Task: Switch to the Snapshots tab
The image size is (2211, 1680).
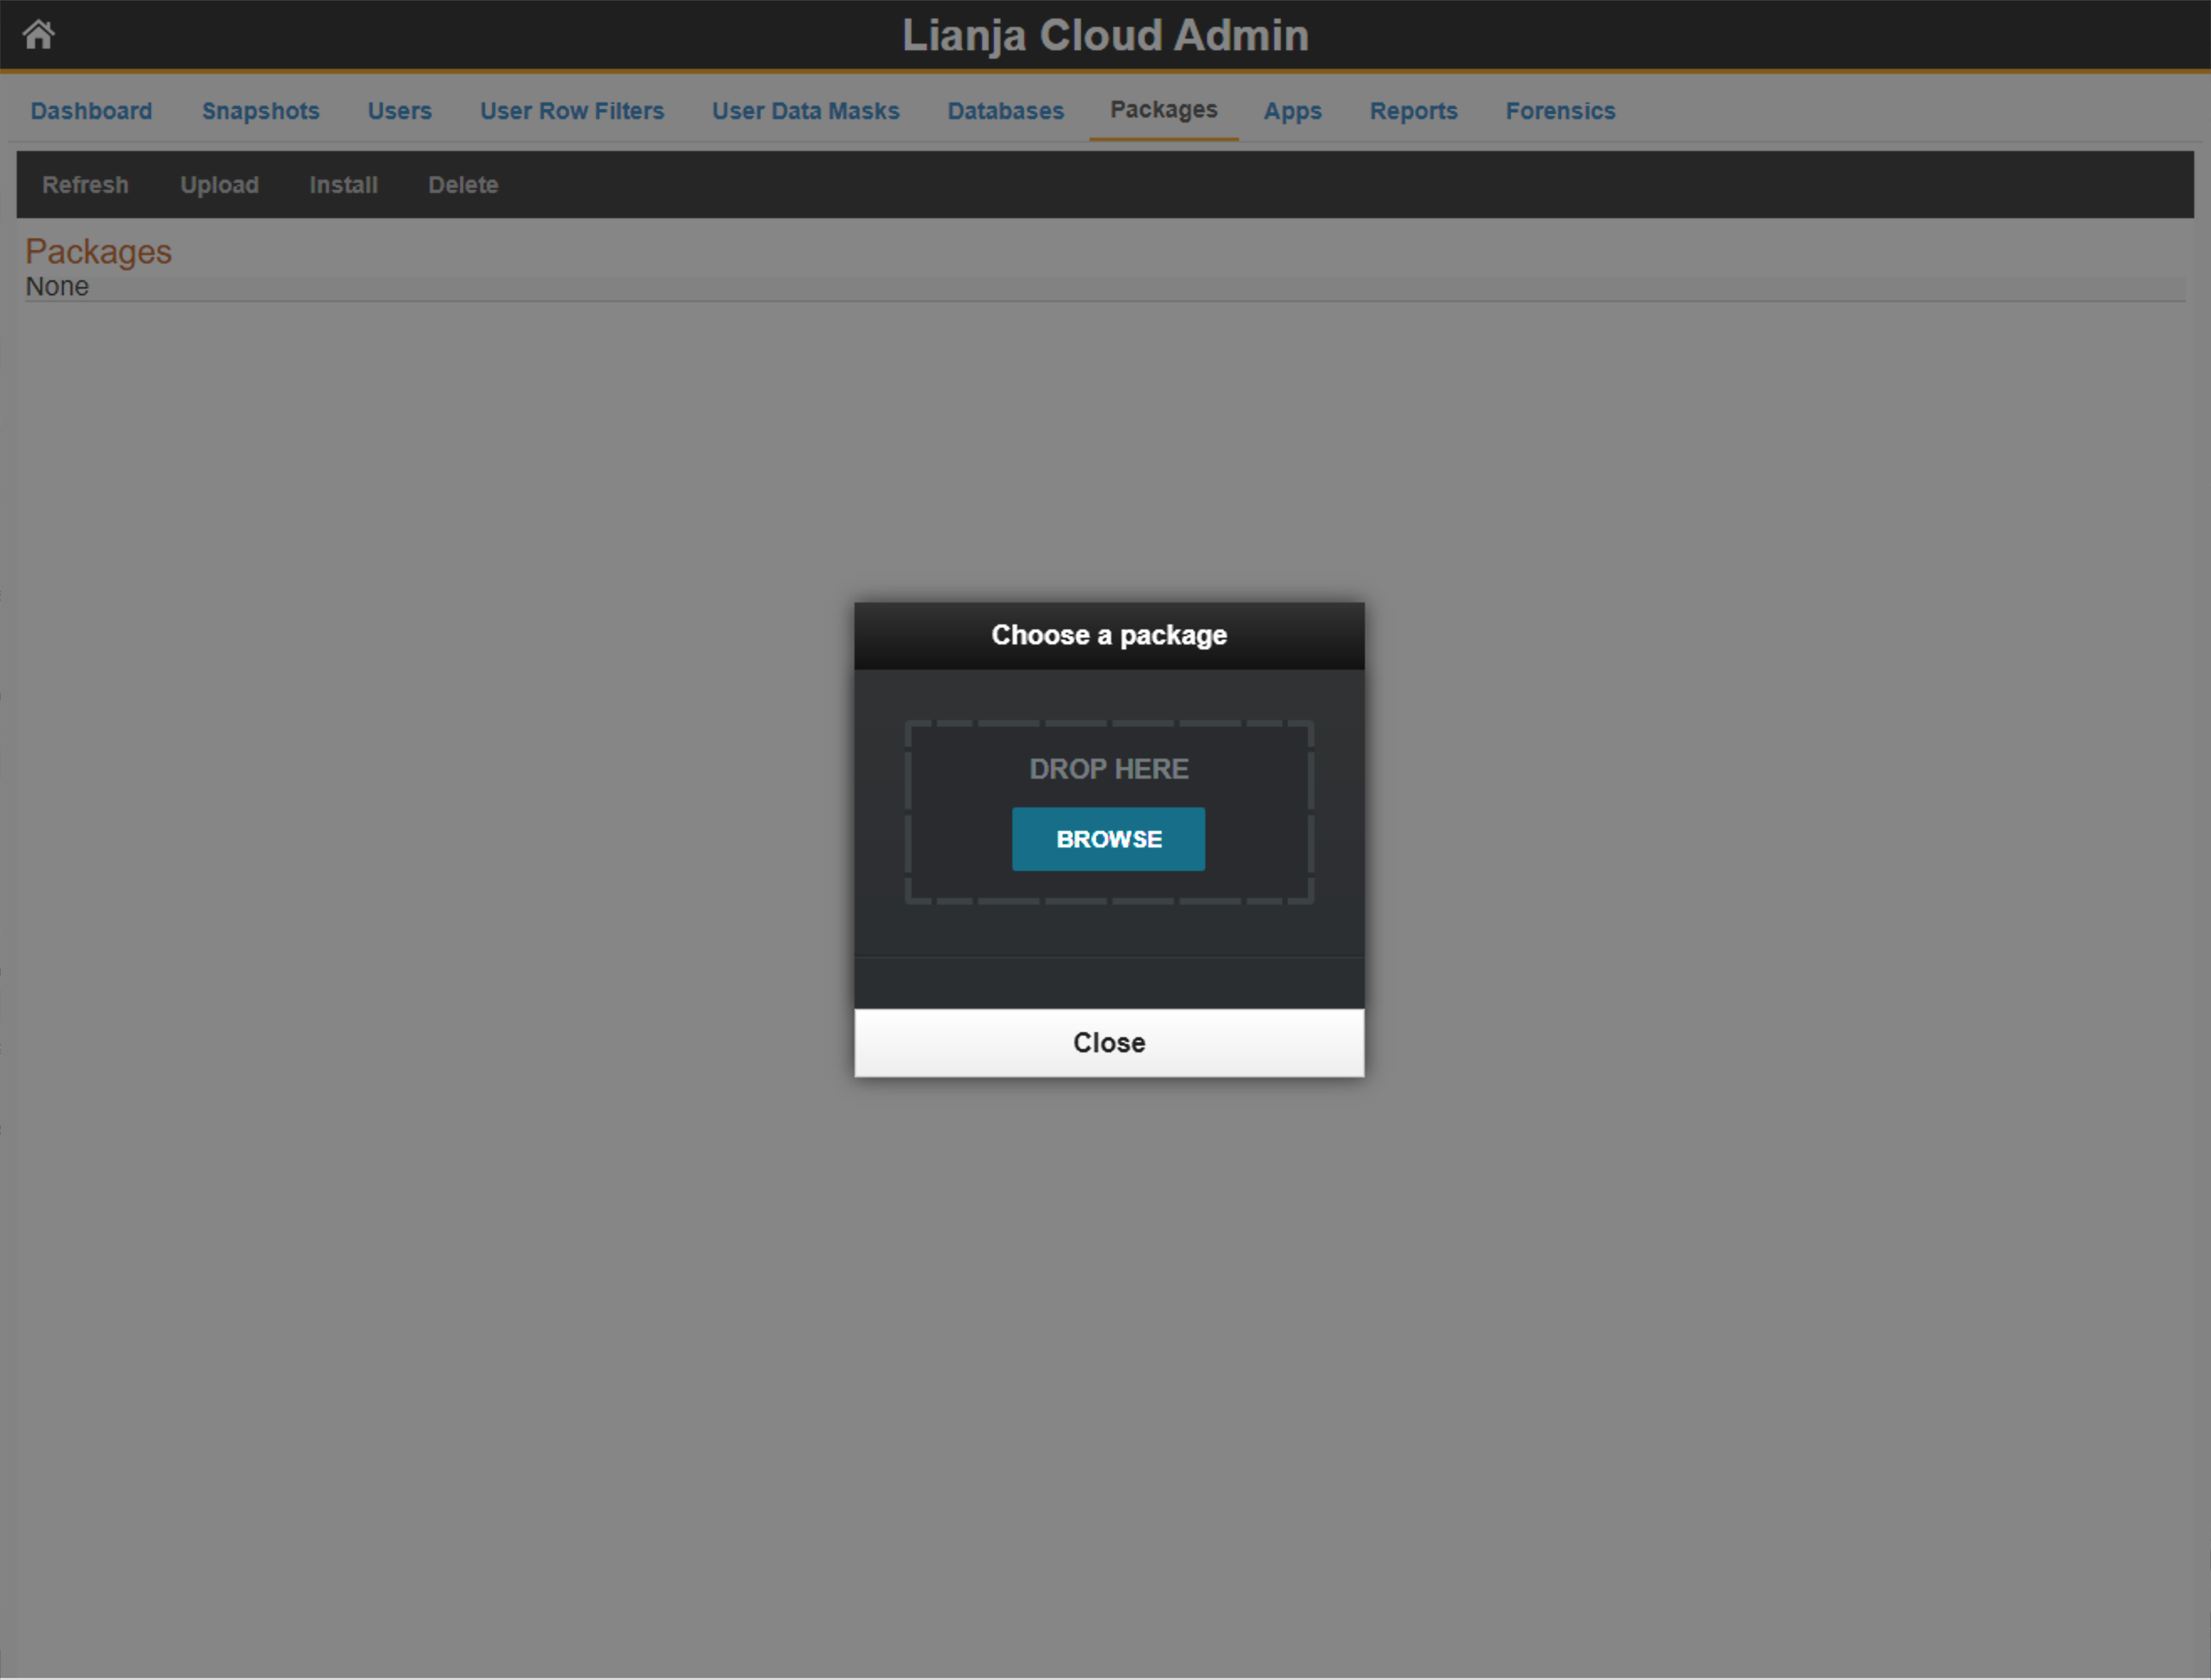Action: (x=260, y=111)
